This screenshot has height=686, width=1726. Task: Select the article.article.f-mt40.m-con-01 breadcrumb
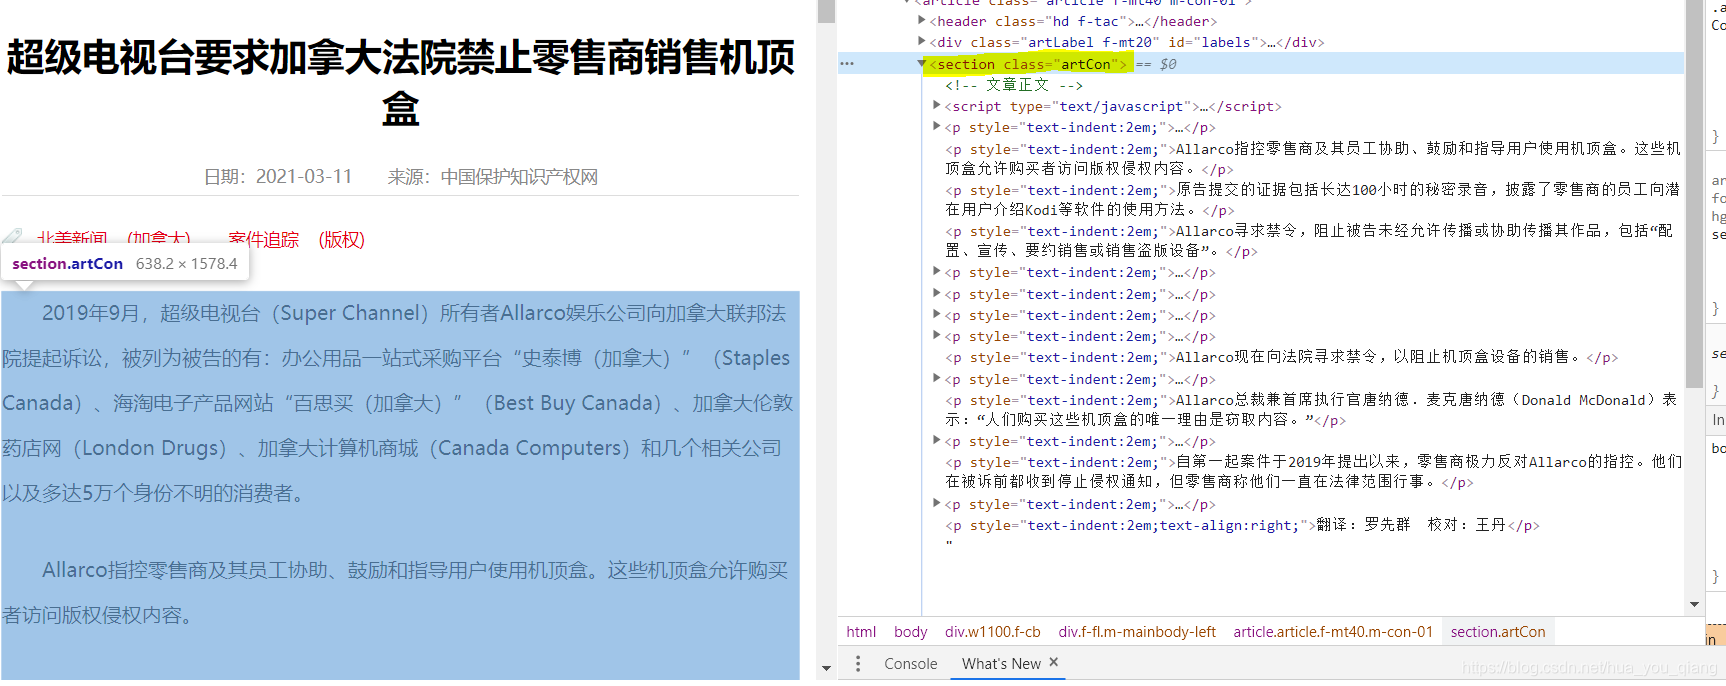coord(1333,632)
